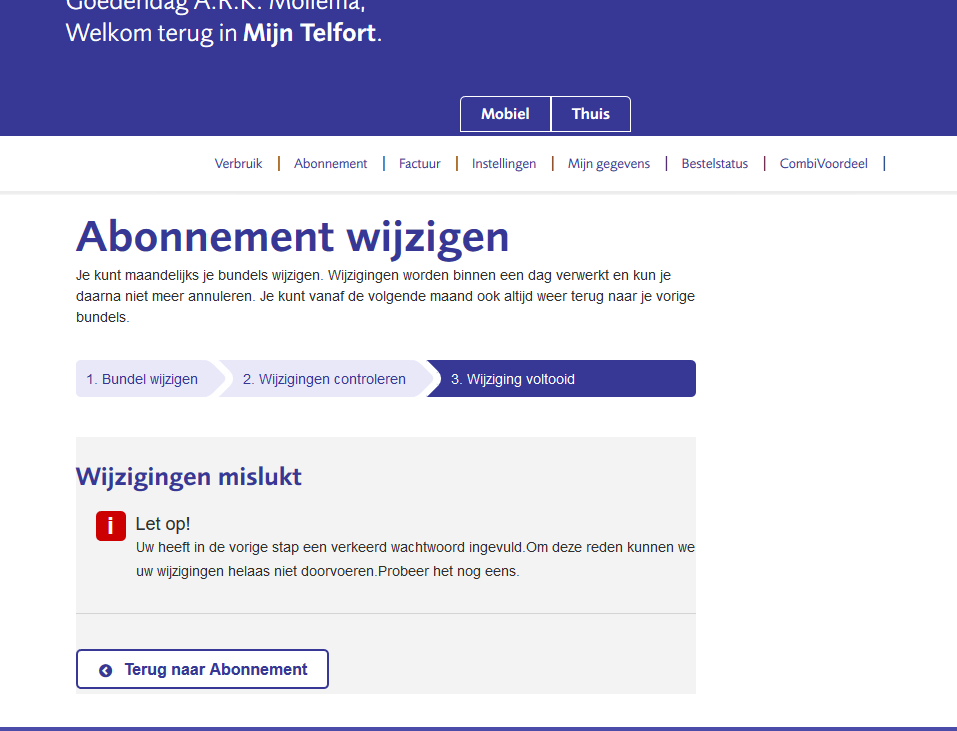Switch to the Mobiel tab
This screenshot has height=731, width=957.
[x=505, y=114]
